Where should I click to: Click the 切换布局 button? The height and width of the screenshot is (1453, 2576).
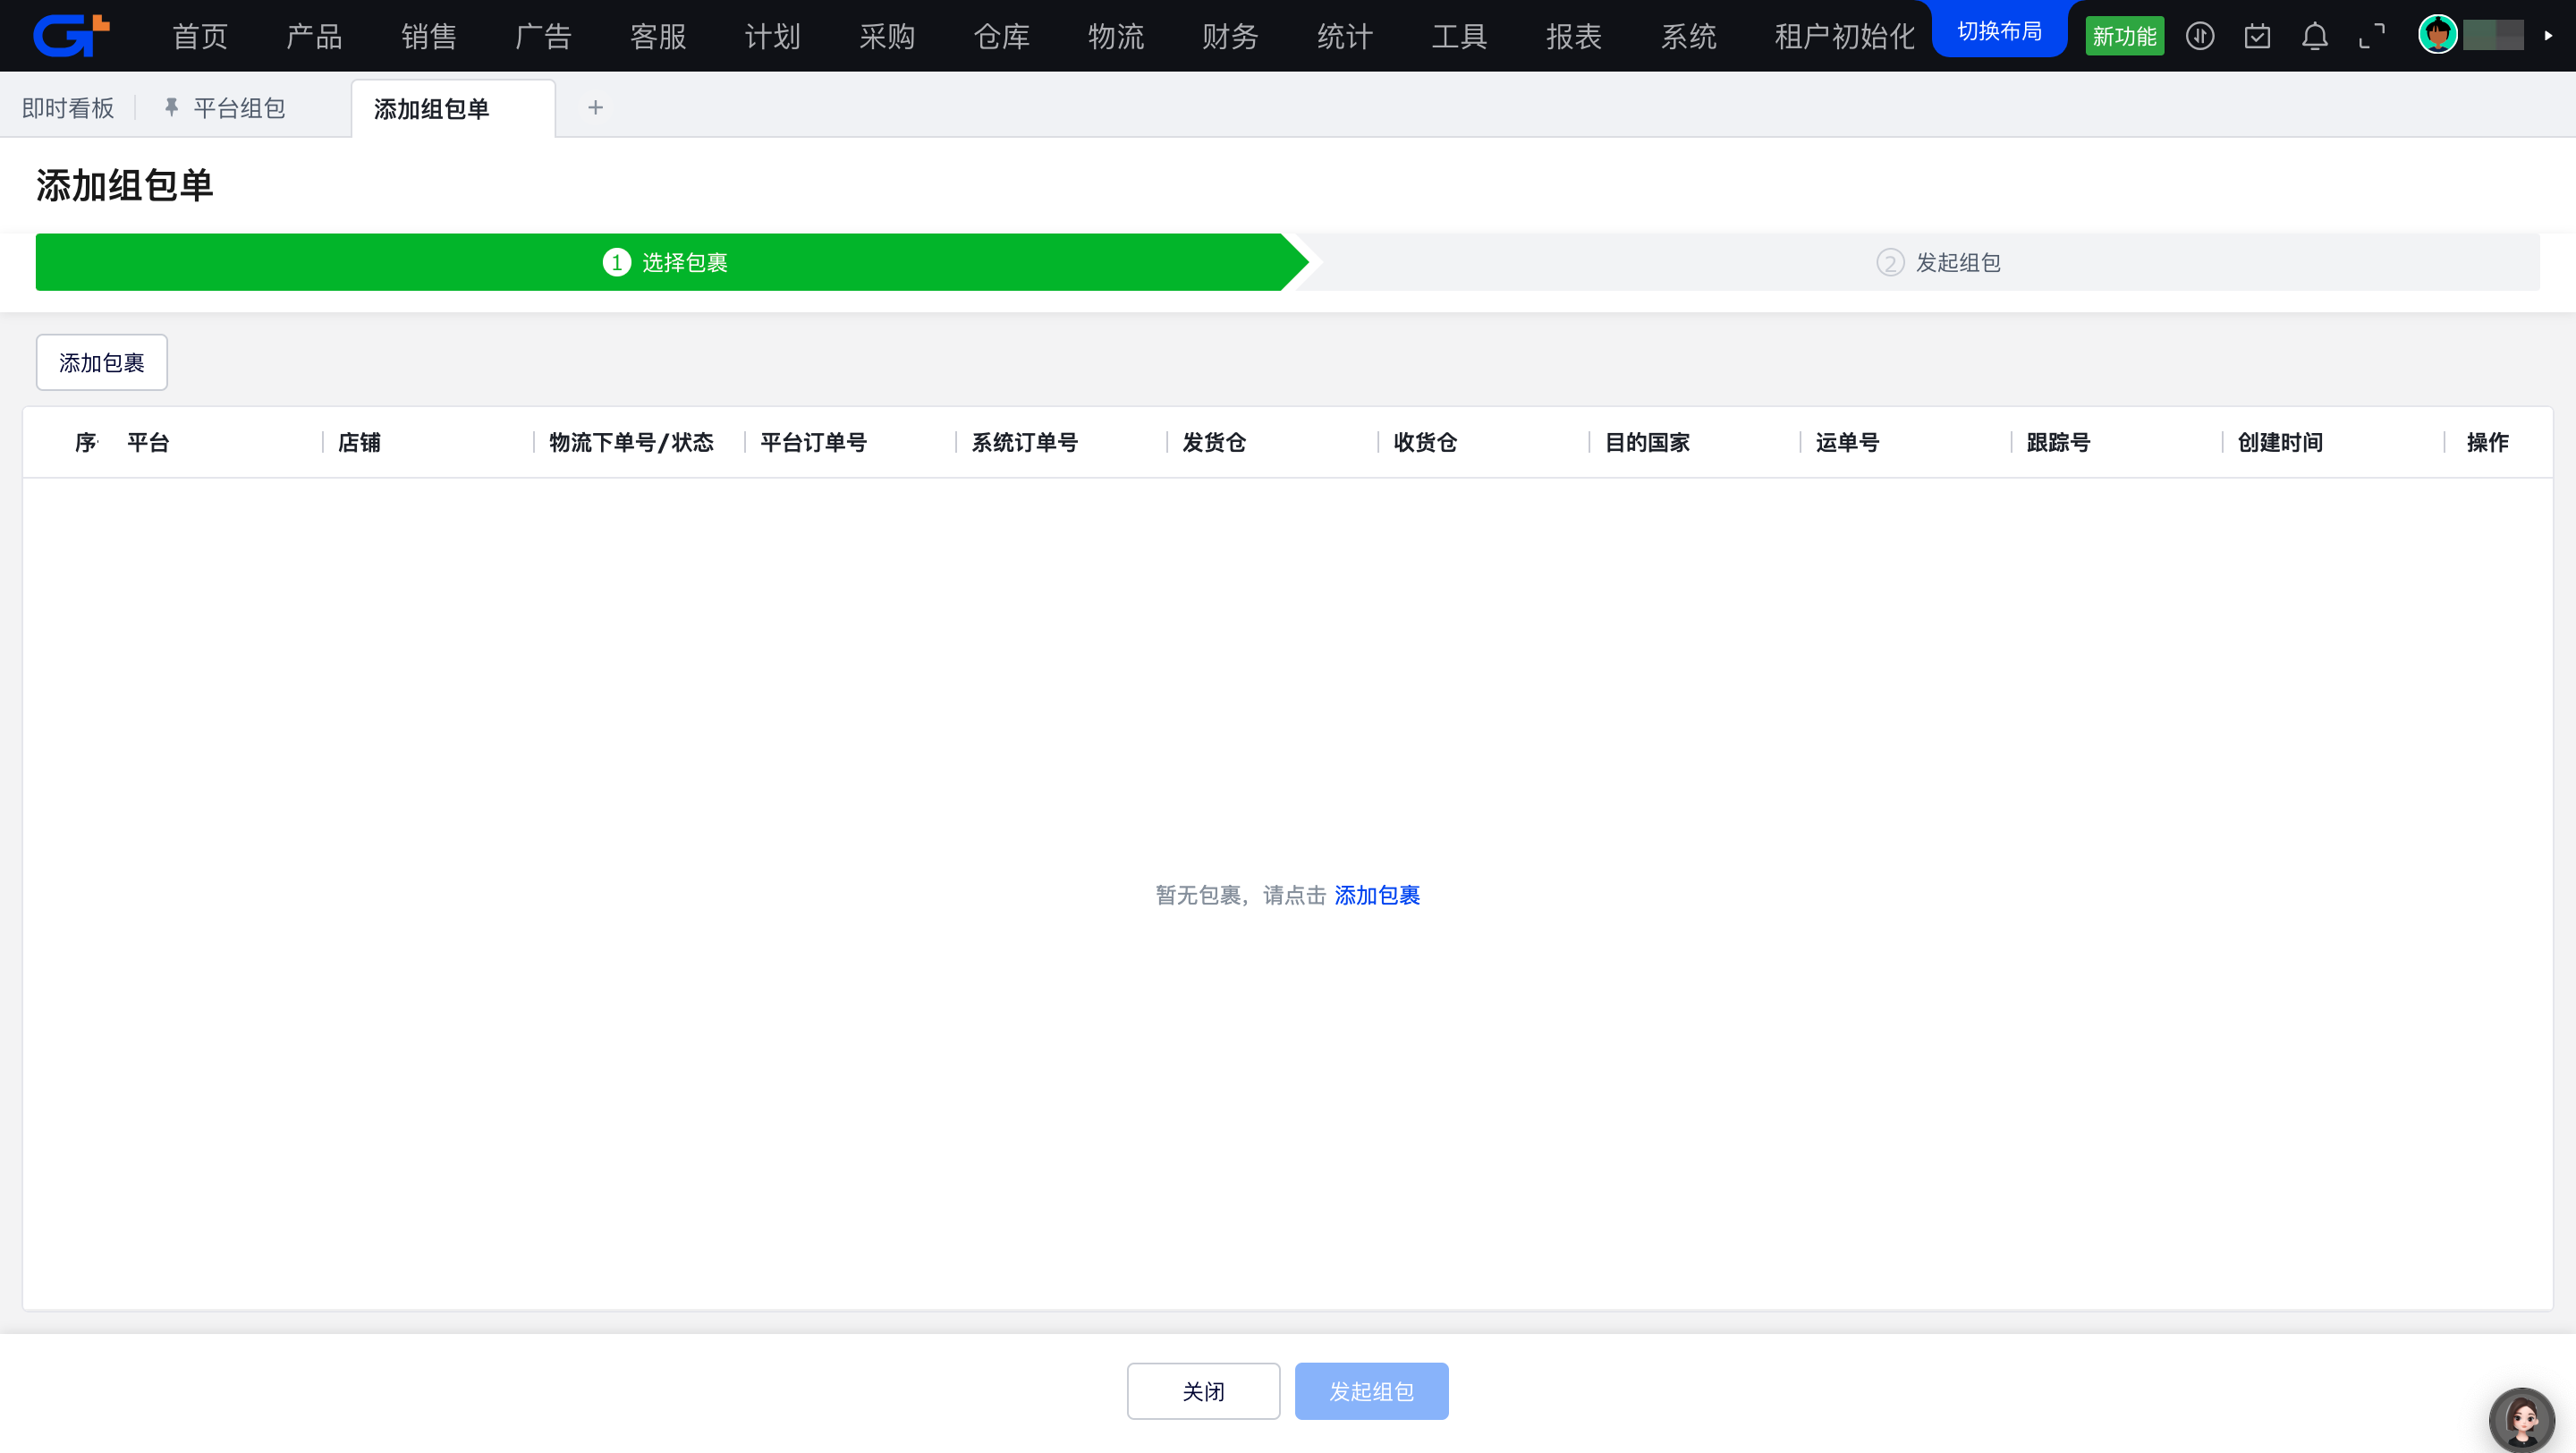(1999, 30)
